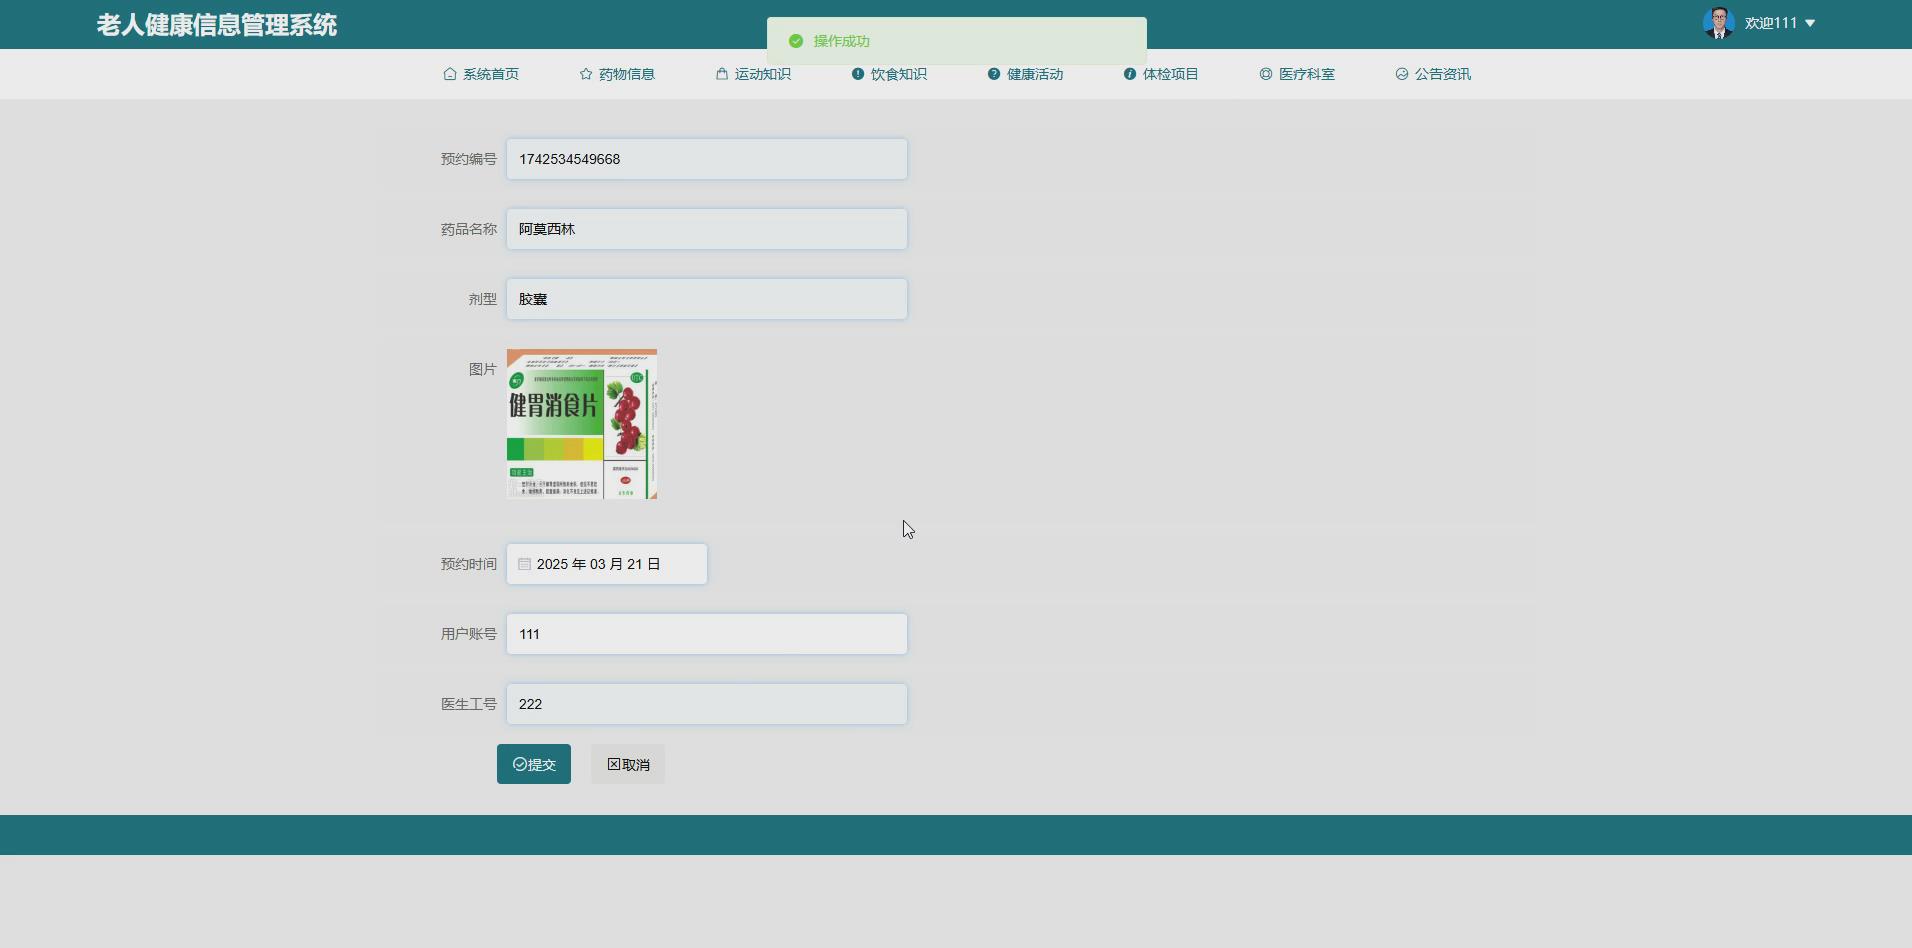Image resolution: width=1912 pixels, height=948 pixels.
Task: Go to 运动知识 page
Action: (x=753, y=74)
